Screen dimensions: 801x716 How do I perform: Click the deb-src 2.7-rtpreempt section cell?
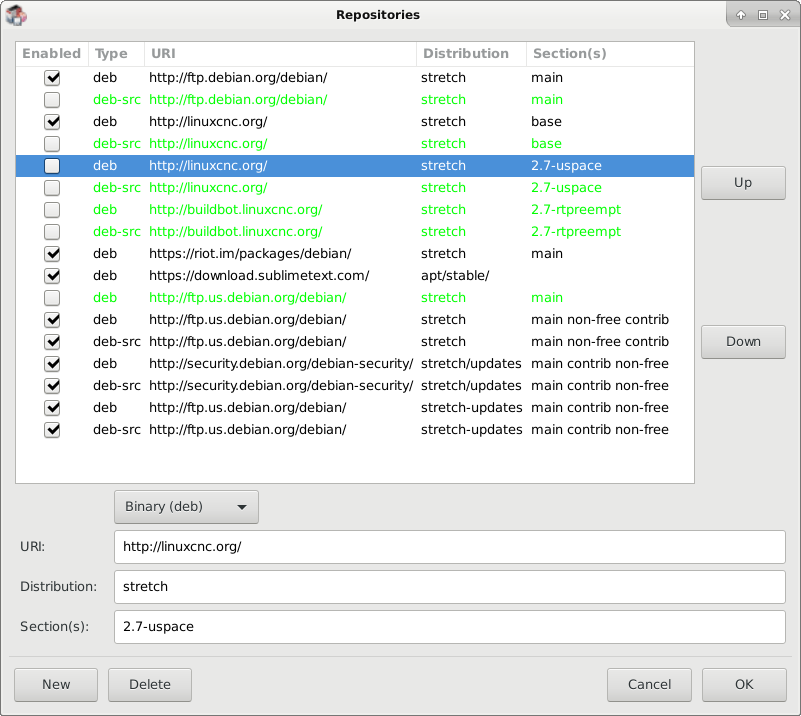576,232
